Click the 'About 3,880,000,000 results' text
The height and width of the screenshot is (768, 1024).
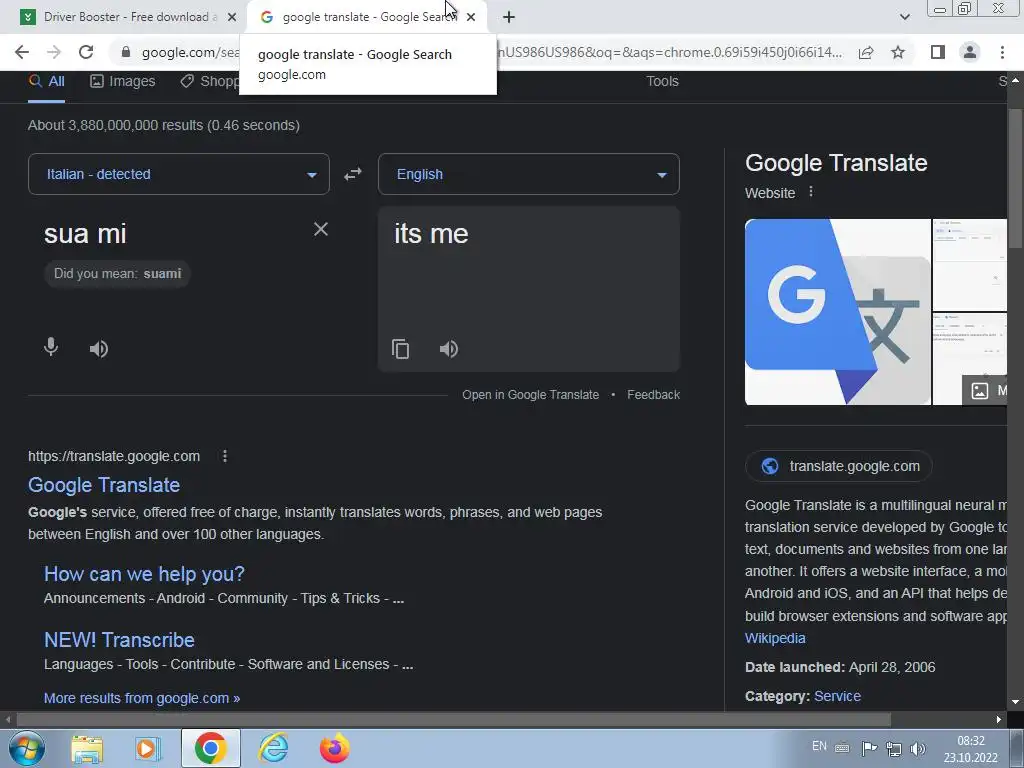164,125
